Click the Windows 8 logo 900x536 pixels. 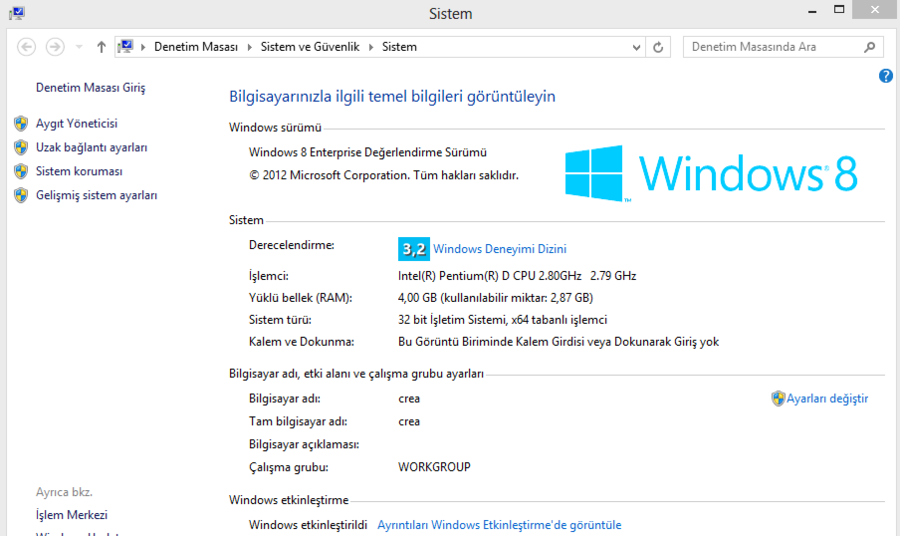coord(711,173)
